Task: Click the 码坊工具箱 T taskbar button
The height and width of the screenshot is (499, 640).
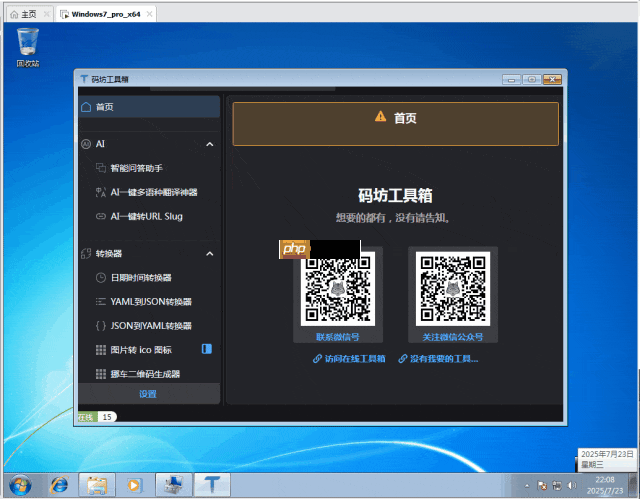Action: (212, 485)
